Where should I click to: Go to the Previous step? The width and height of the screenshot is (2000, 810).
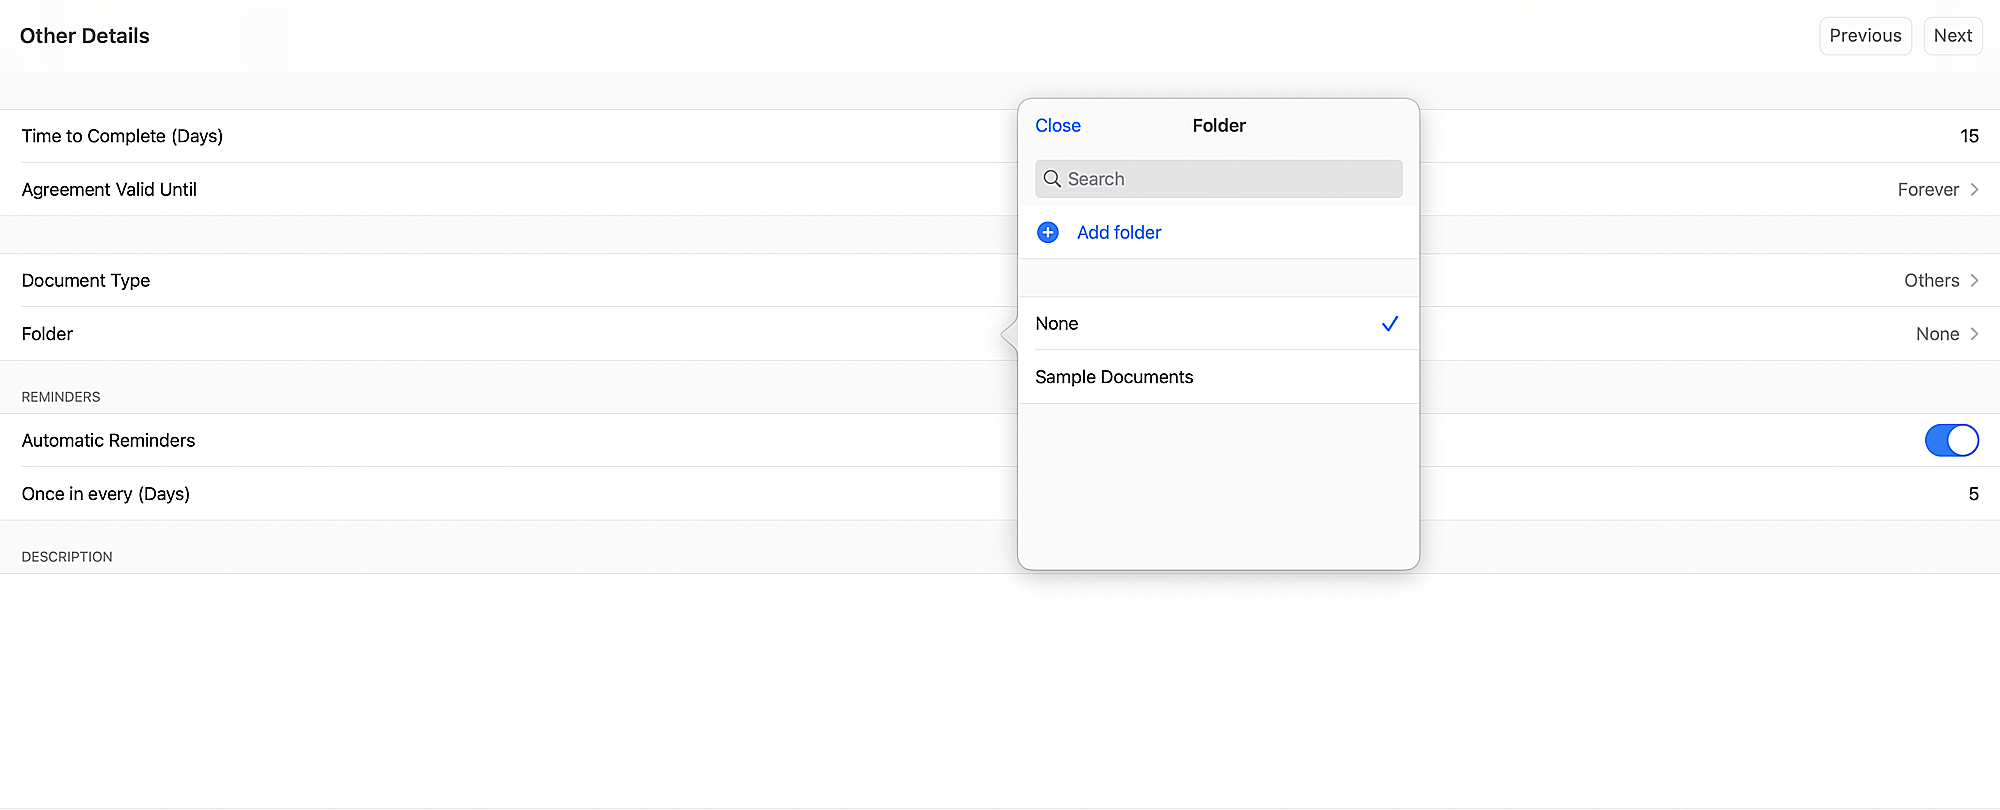click(x=1865, y=36)
